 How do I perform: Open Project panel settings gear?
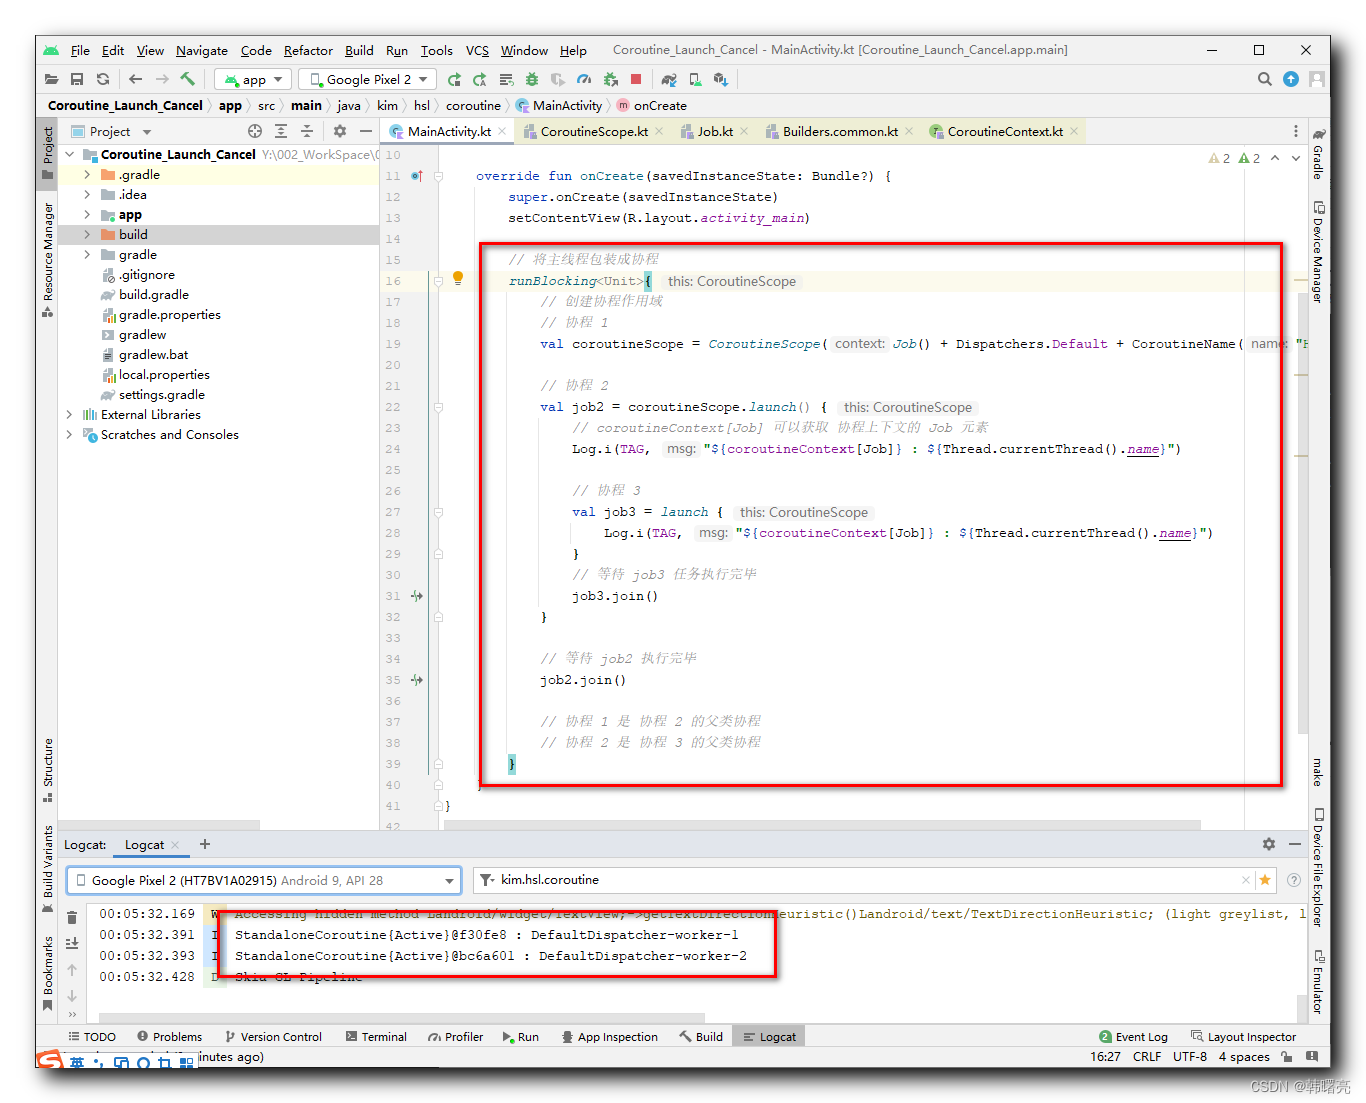(340, 131)
